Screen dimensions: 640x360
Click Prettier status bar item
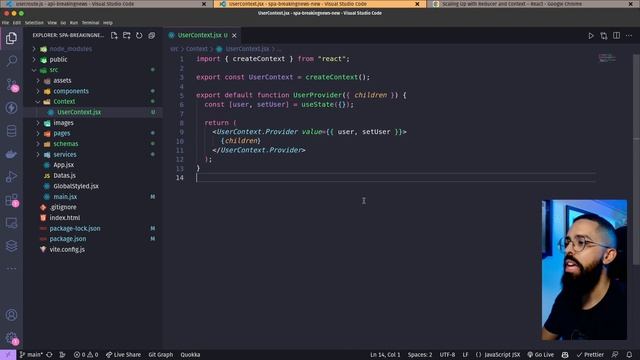(x=590, y=355)
